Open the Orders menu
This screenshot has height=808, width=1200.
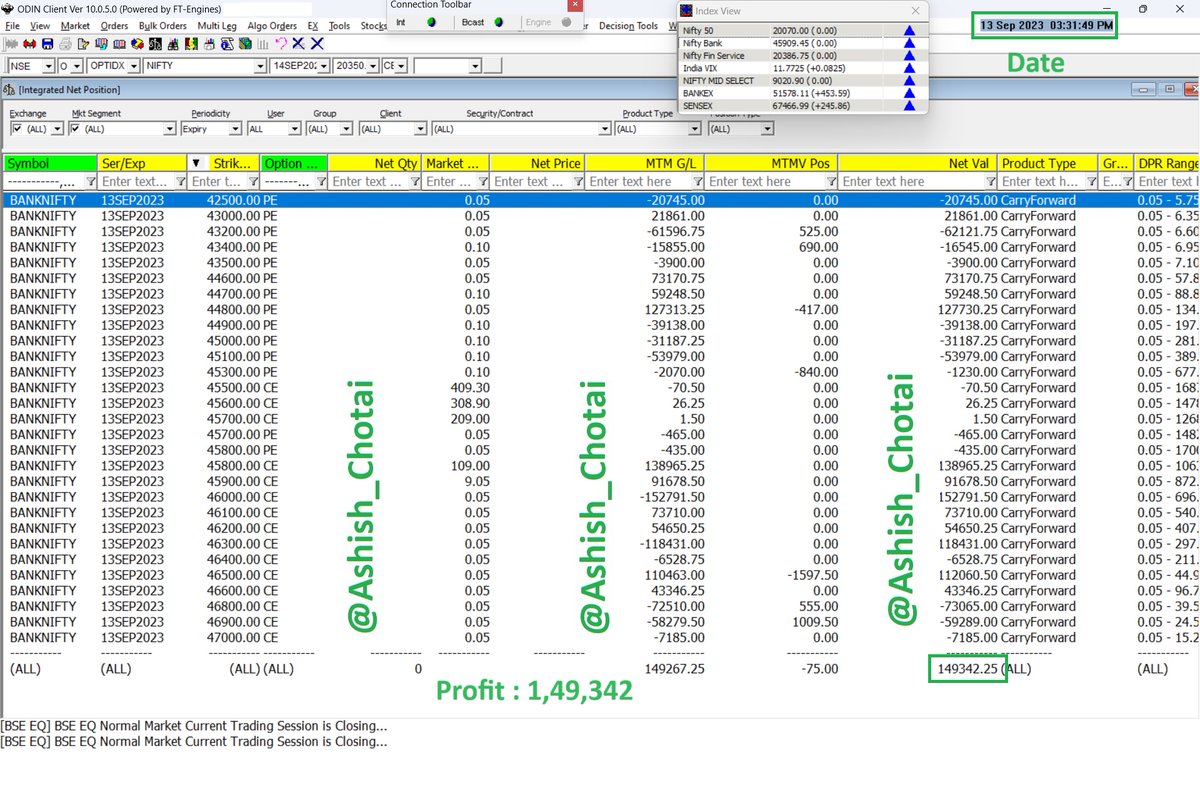point(114,26)
